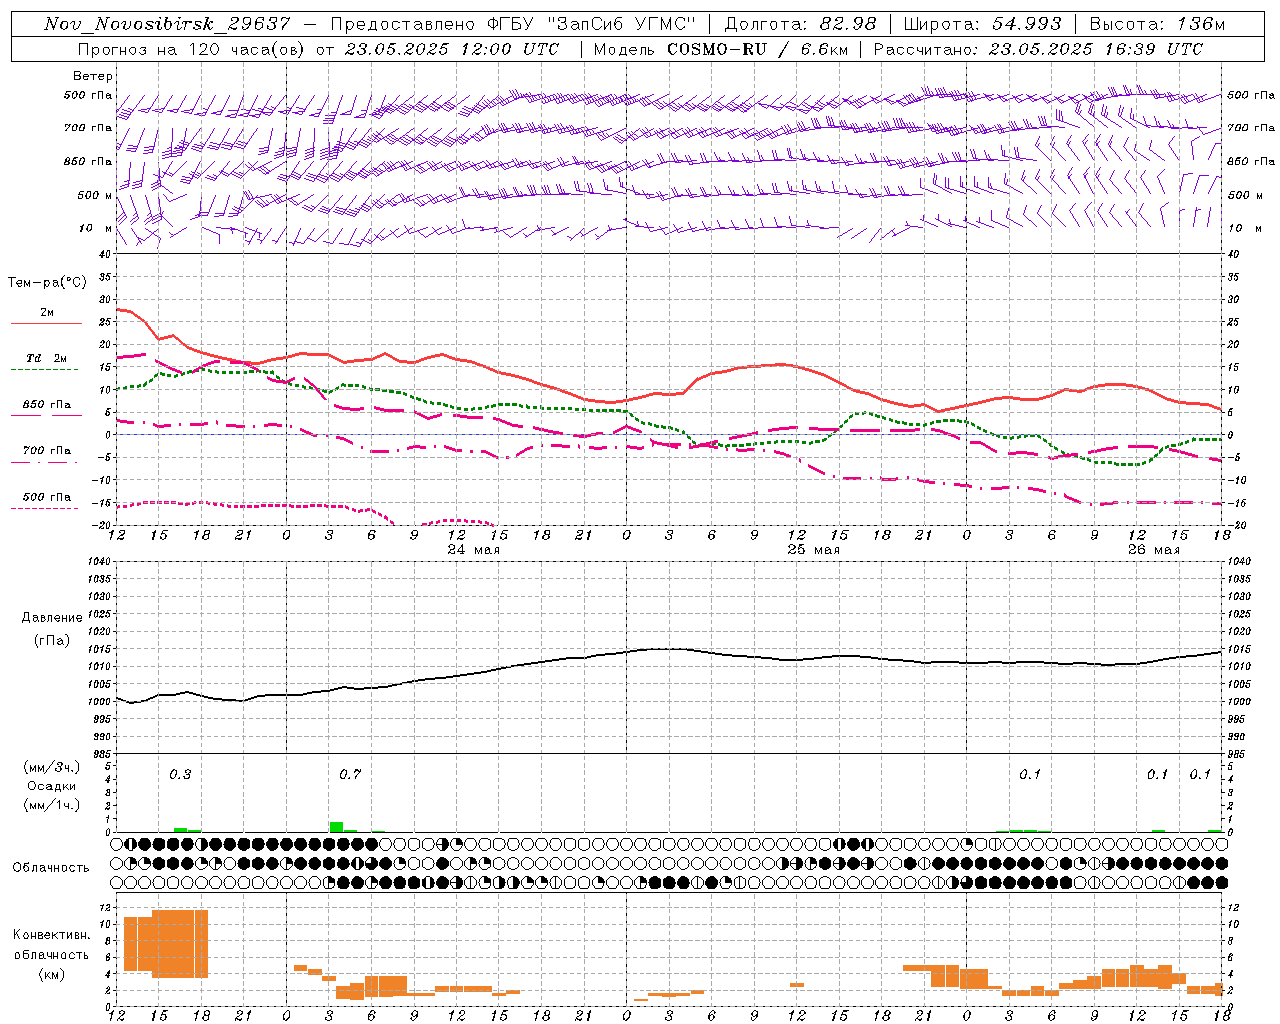Viewport: 1280px width, 1024px height.
Task: Click the red 2м temperature legend line
Action: [46, 323]
